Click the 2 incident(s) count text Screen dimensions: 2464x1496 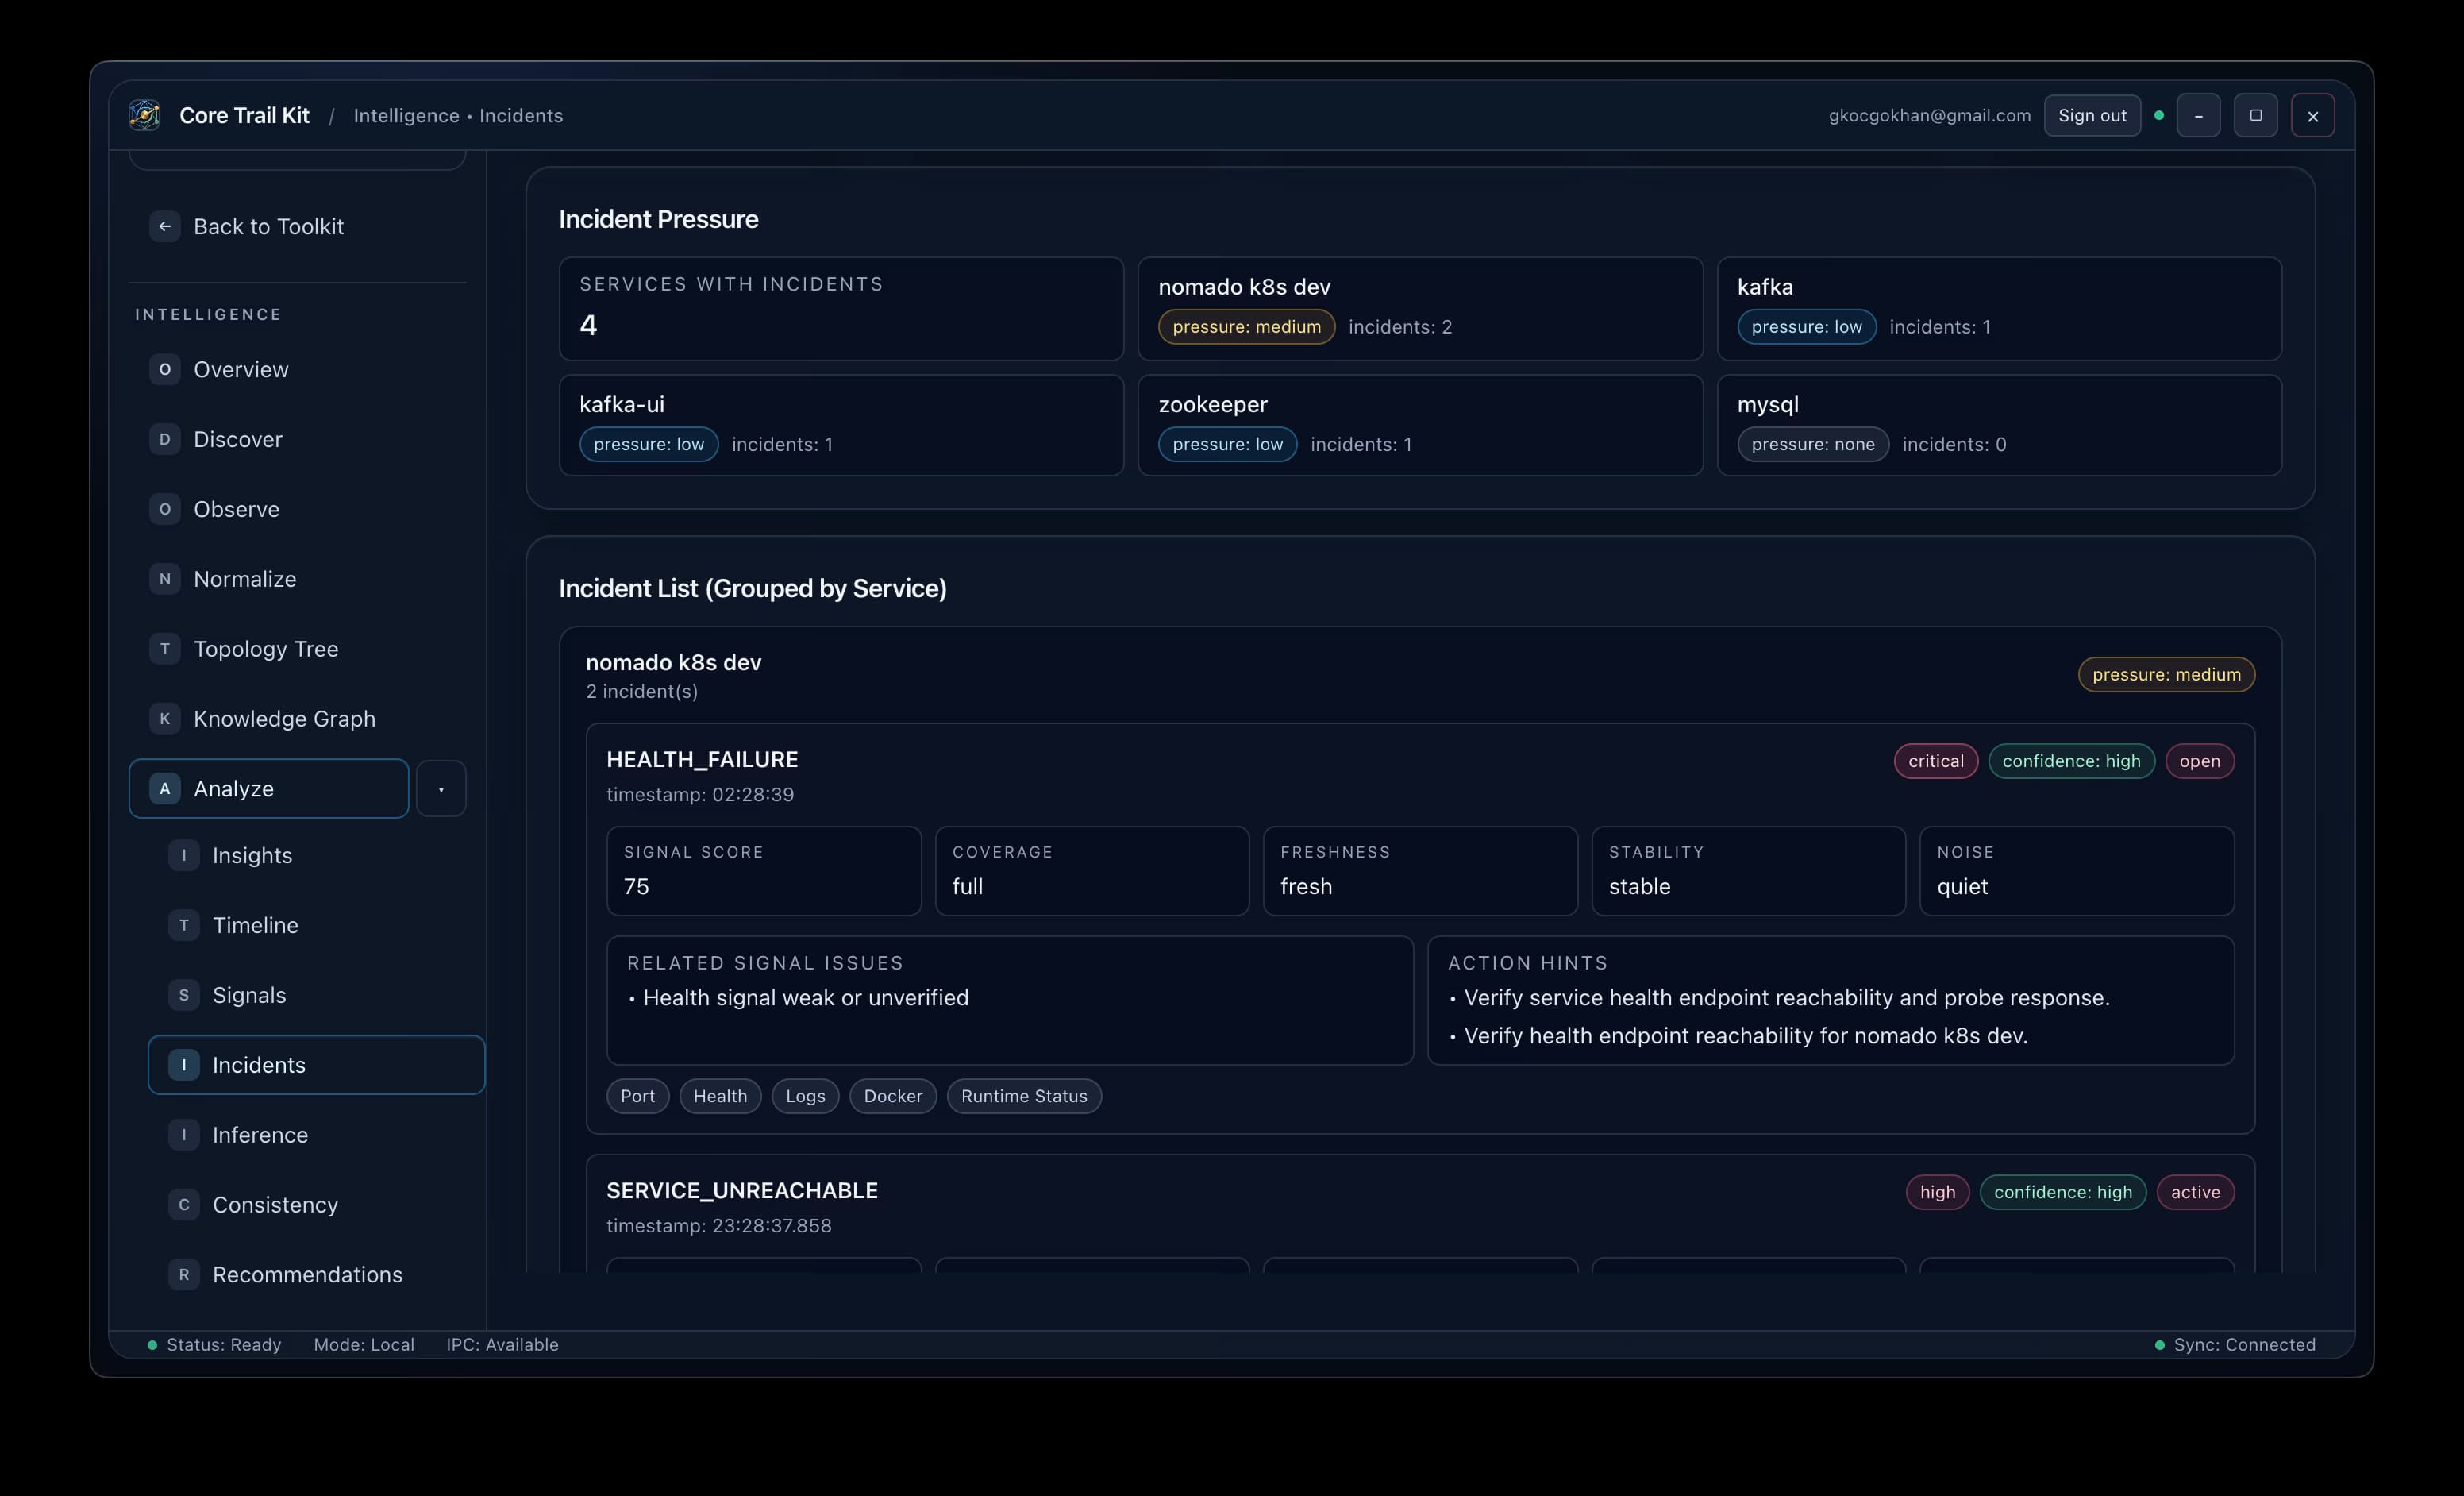(642, 692)
